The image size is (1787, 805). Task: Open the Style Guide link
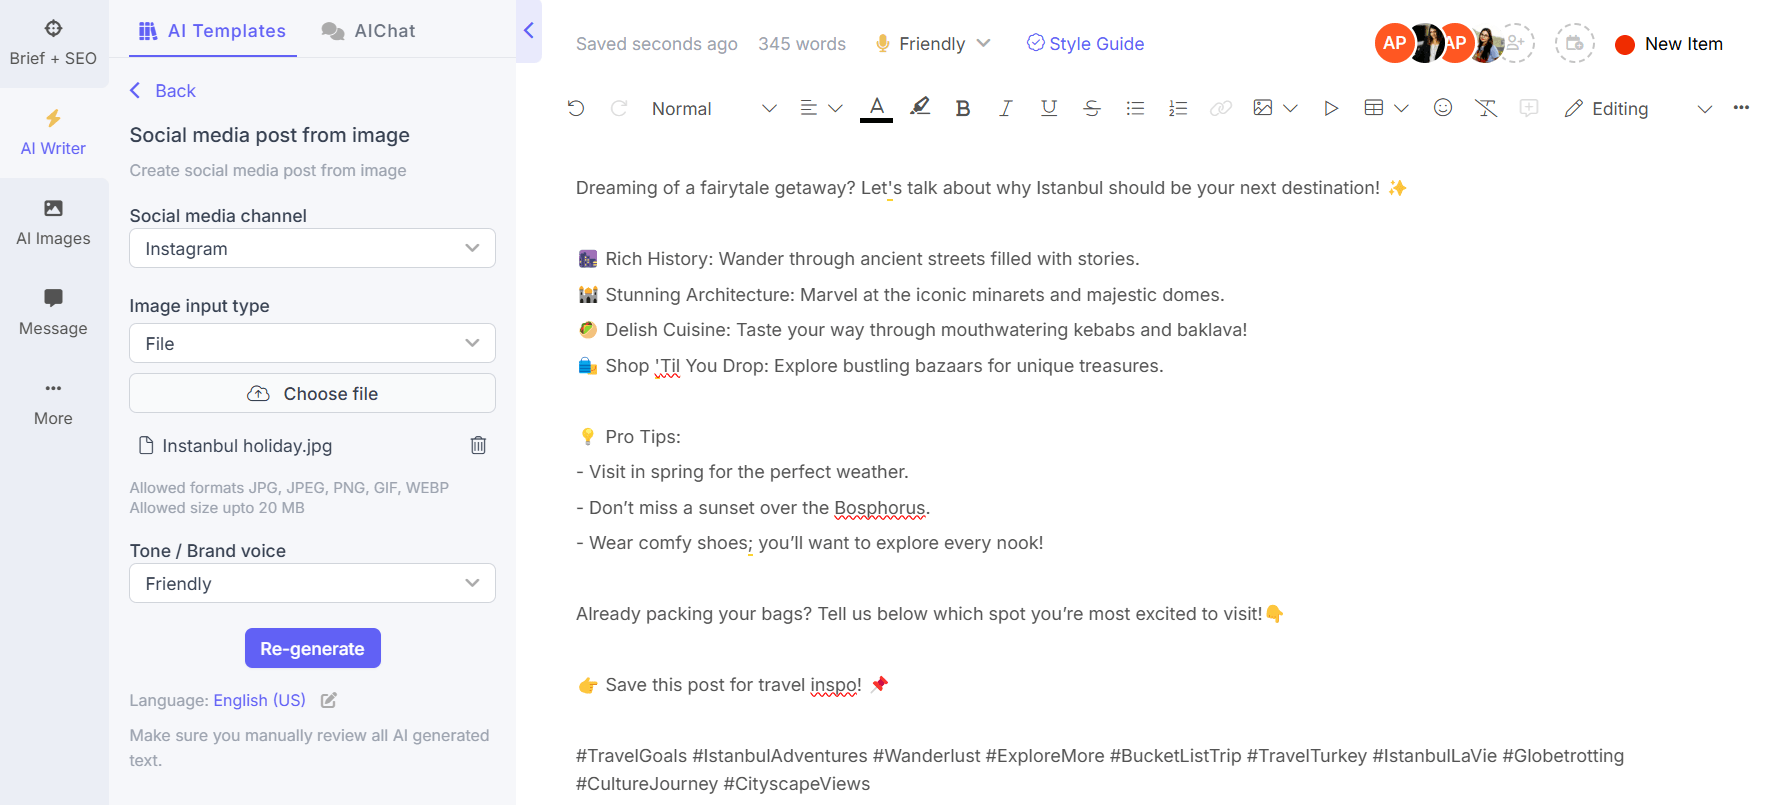(1085, 43)
